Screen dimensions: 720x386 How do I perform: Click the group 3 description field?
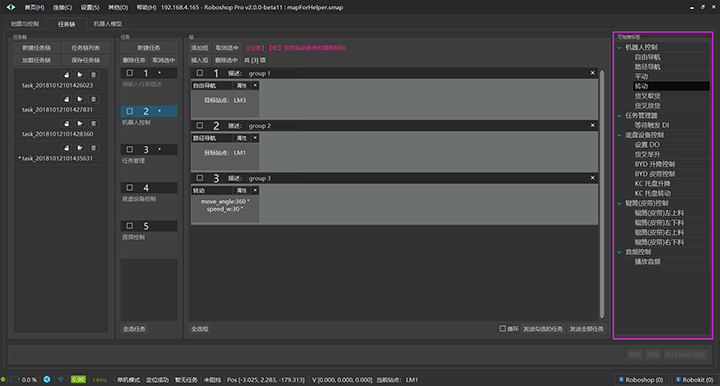(274, 178)
